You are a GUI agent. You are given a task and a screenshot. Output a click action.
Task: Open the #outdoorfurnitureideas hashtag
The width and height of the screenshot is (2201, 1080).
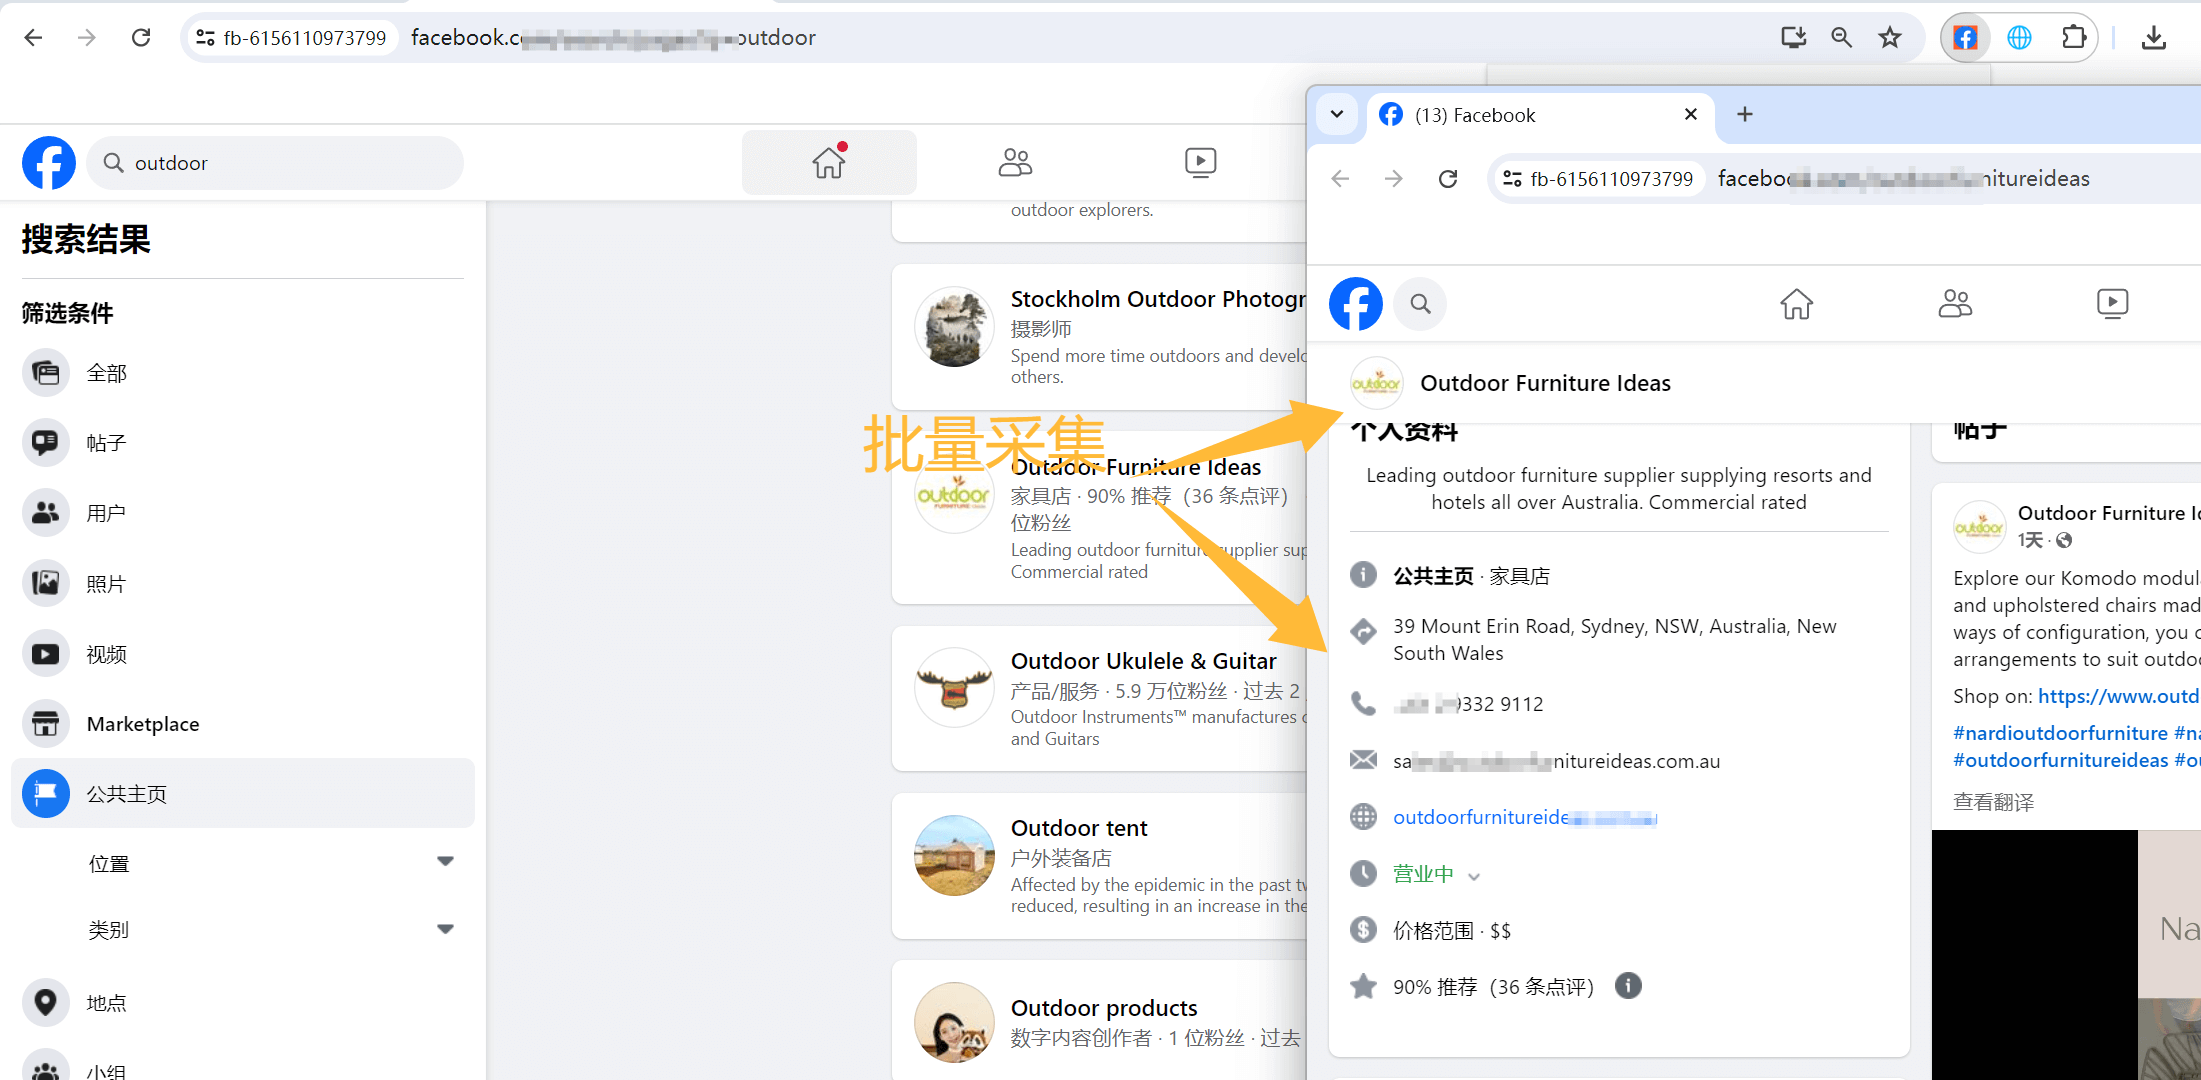pyautogui.click(x=2060, y=760)
